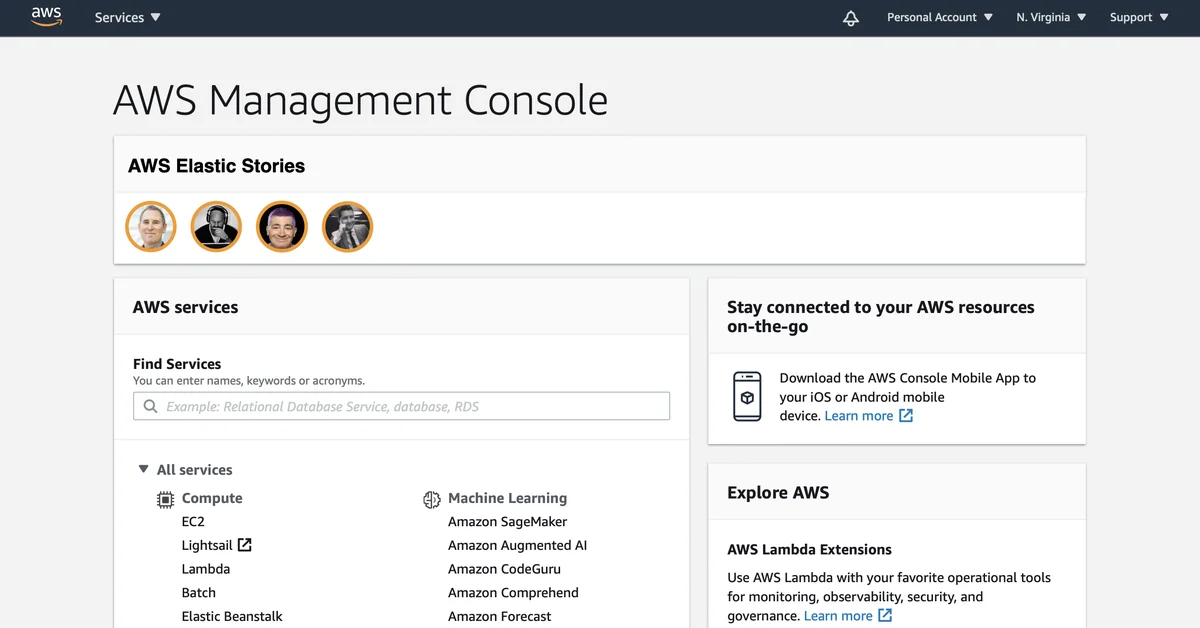This screenshot has width=1200, height=628.
Task: Click Learn more about Console Mobile App
Action: pos(859,416)
